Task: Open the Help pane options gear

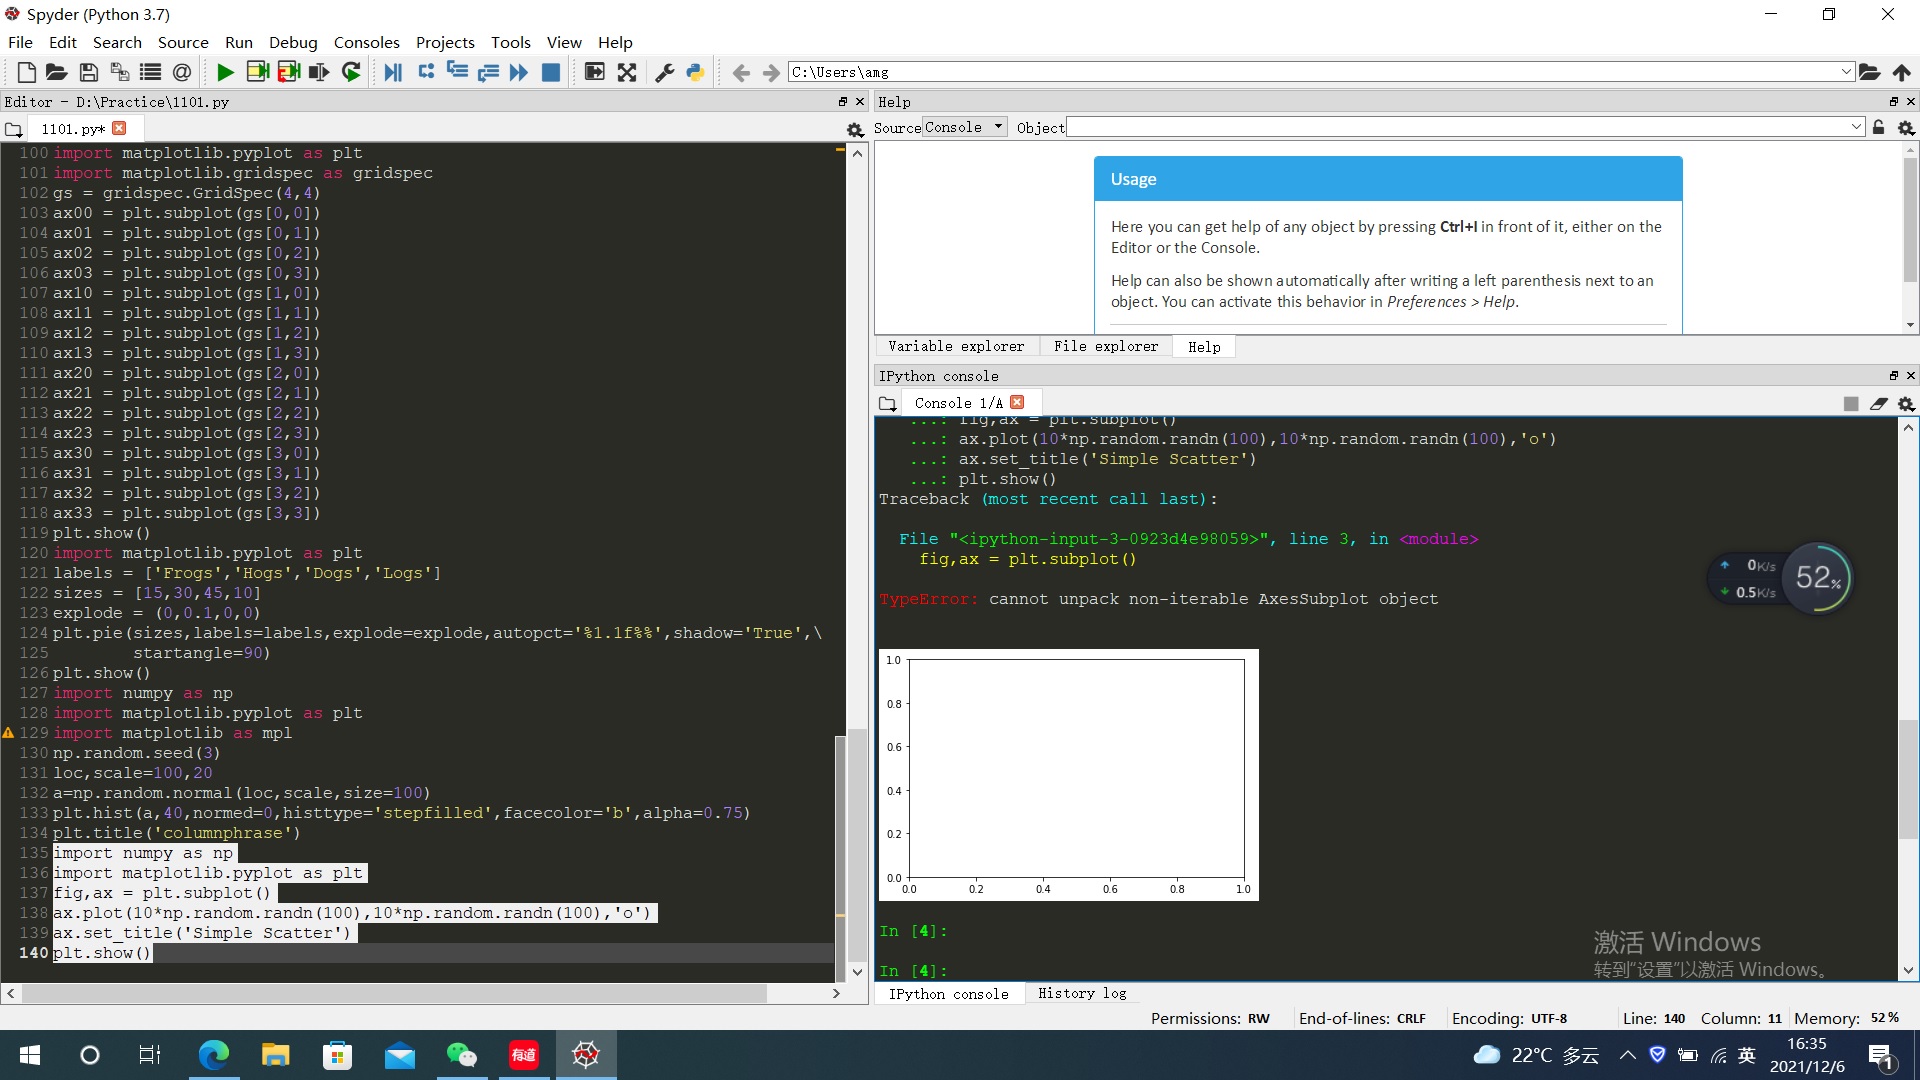Action: 1907,128
